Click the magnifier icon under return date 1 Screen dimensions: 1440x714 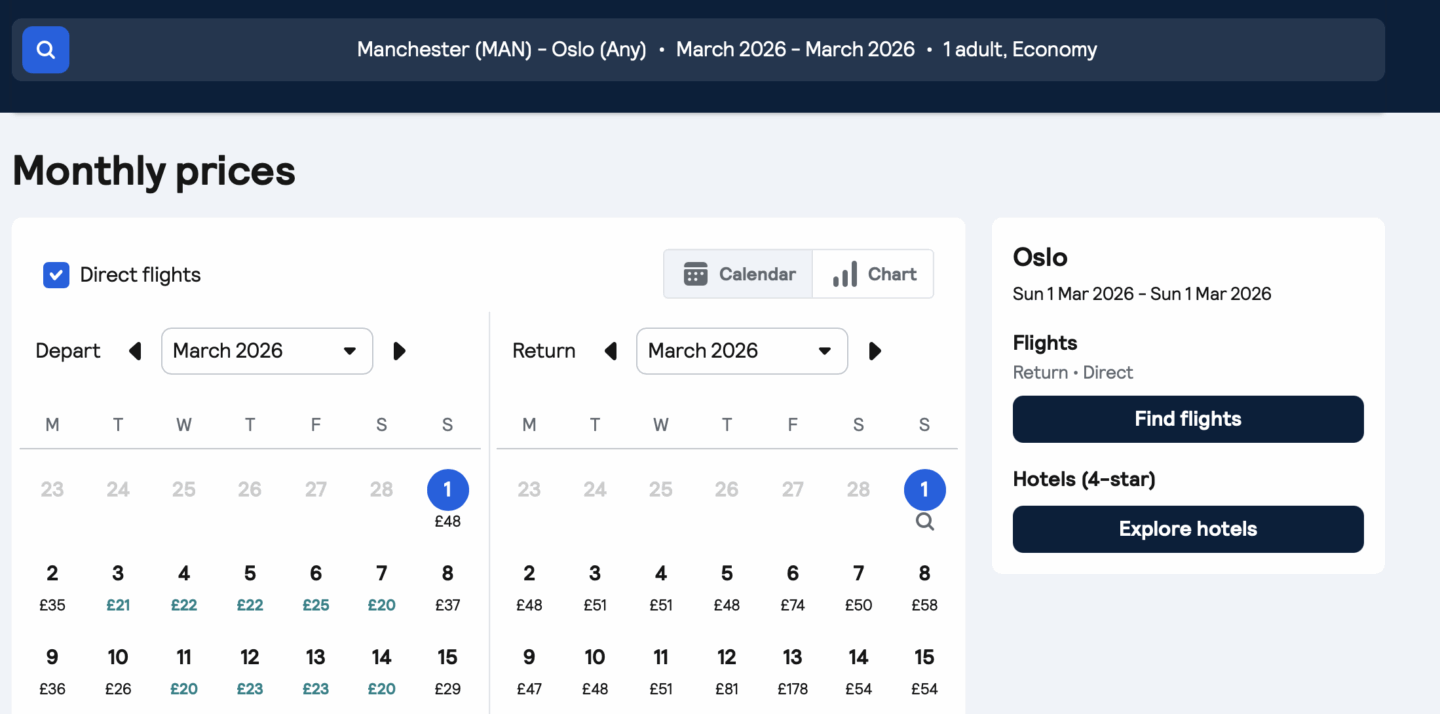(x=924, y=521)
